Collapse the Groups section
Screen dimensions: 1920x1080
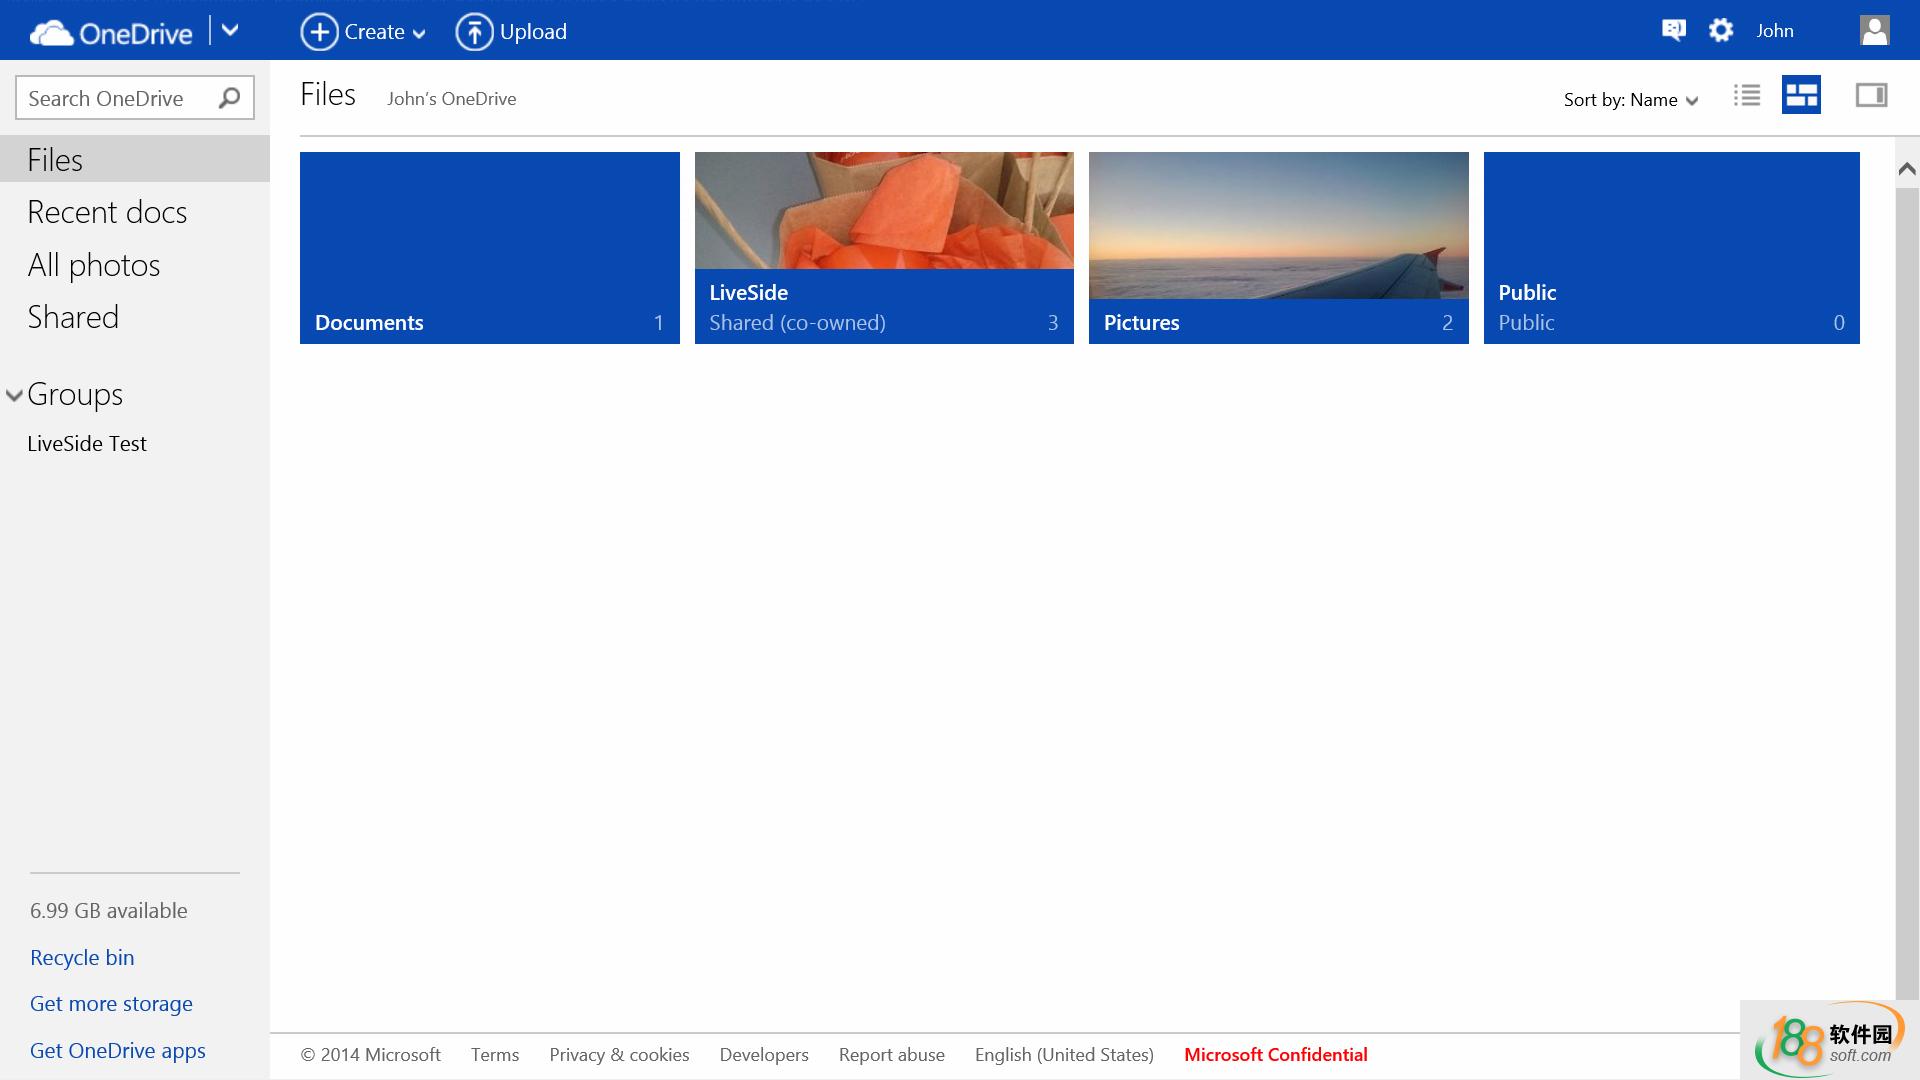pos(14,395)
